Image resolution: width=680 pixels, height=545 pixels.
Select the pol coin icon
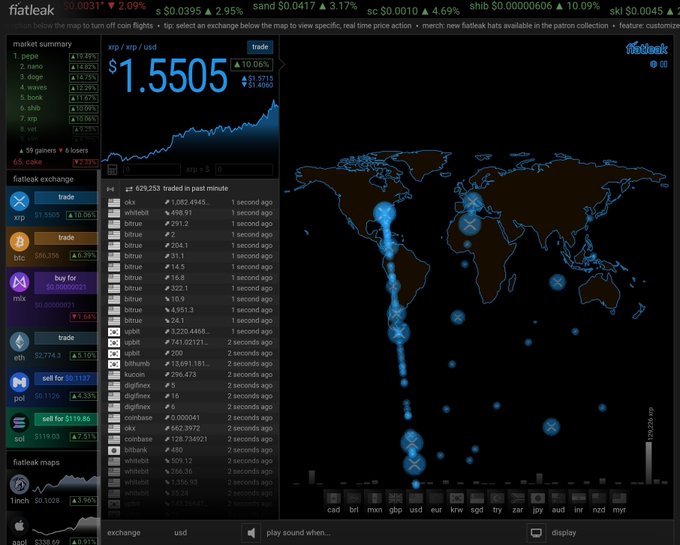coord(20,382)
